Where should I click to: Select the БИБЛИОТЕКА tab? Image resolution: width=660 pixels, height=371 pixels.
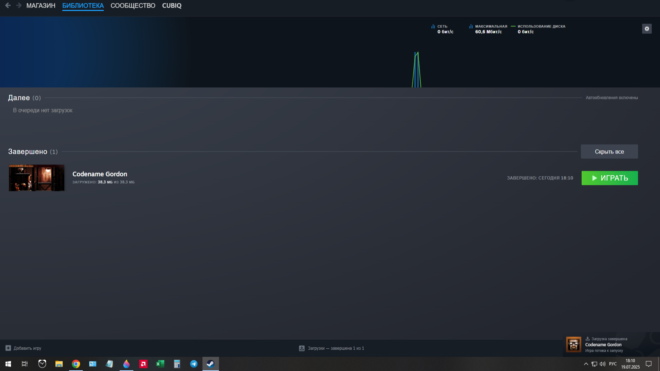click(83, 5)
